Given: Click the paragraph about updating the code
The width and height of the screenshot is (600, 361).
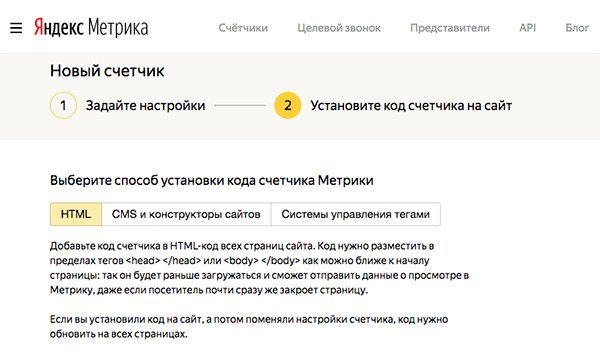Looking at the screenshot, I should 249,327.
